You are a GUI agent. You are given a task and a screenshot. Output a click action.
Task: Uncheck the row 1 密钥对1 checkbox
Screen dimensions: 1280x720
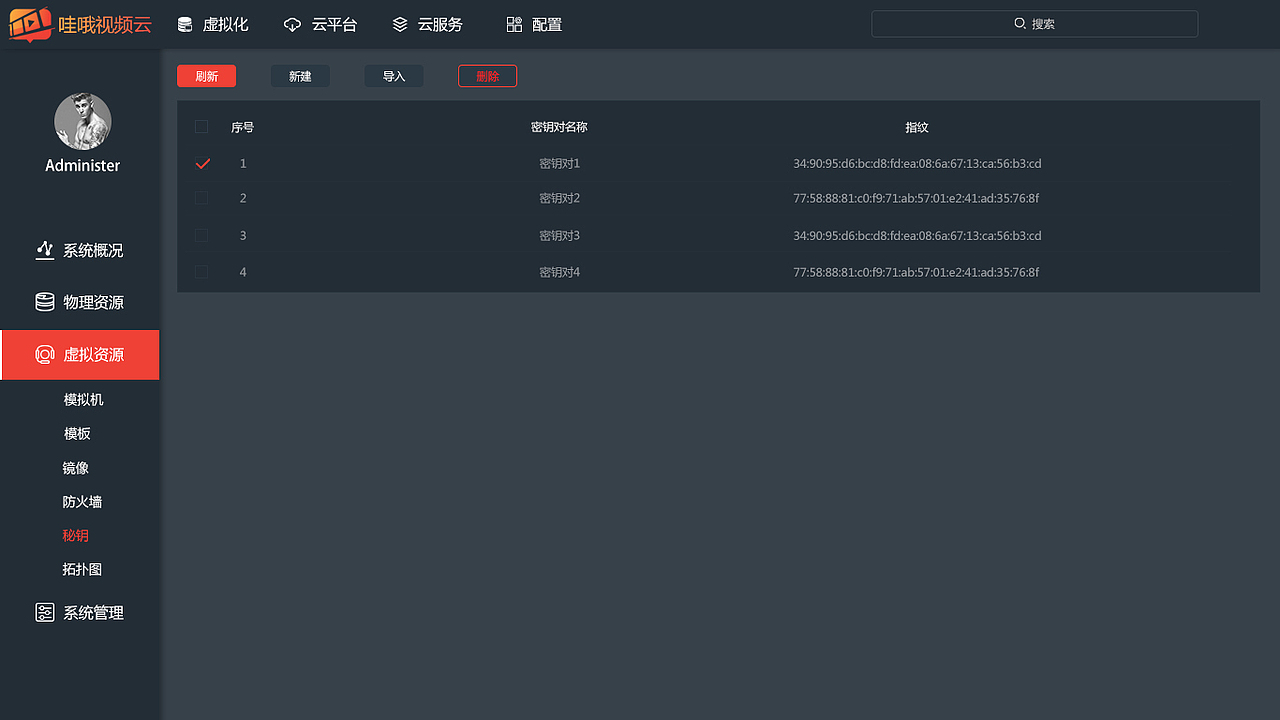[x=202, y=163]
